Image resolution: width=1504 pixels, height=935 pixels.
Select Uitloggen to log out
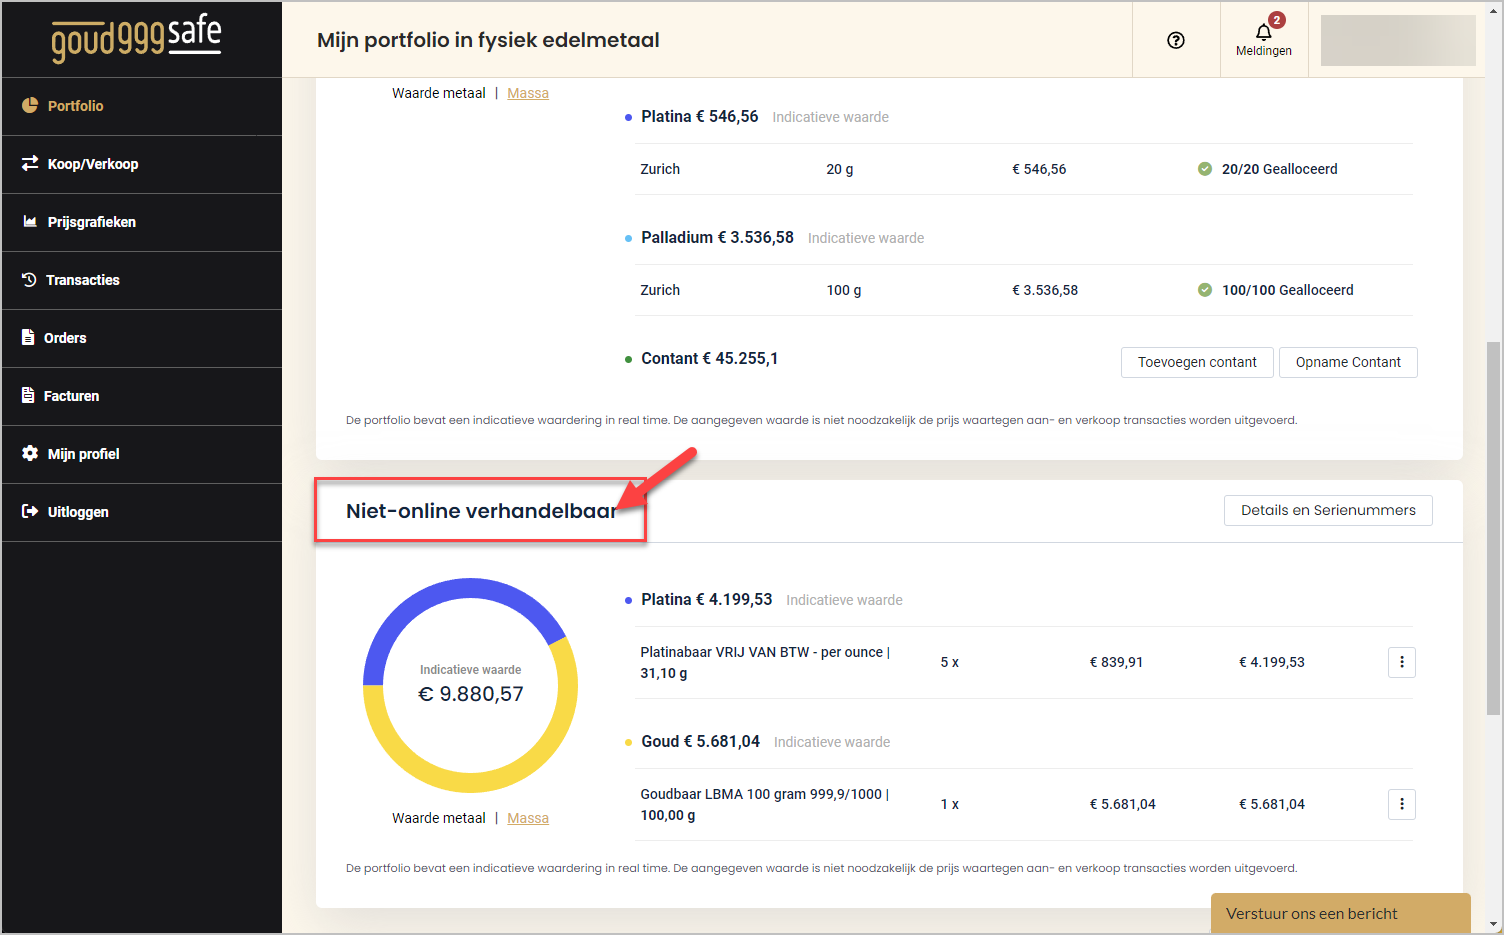click(x=142, y=512)
